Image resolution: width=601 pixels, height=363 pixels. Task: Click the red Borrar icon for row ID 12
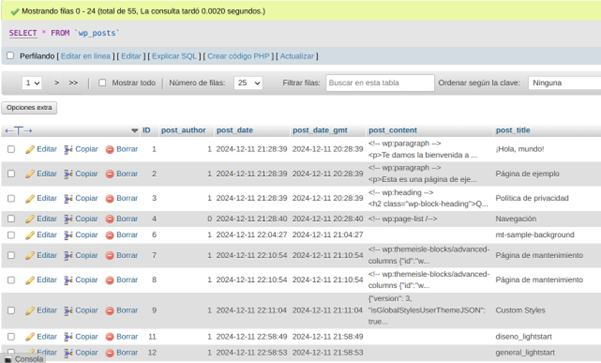(110, 353)
